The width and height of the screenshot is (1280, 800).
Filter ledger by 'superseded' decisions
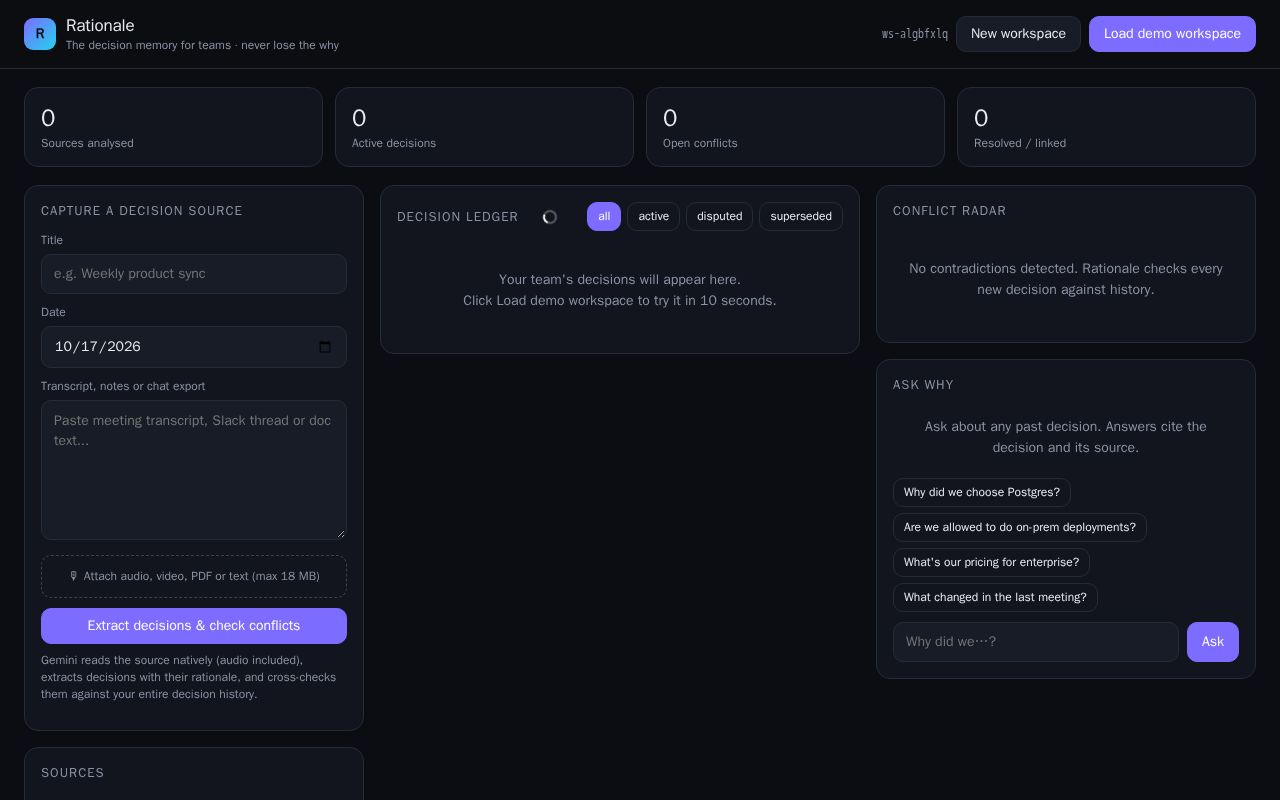click(x=801, y=217)
